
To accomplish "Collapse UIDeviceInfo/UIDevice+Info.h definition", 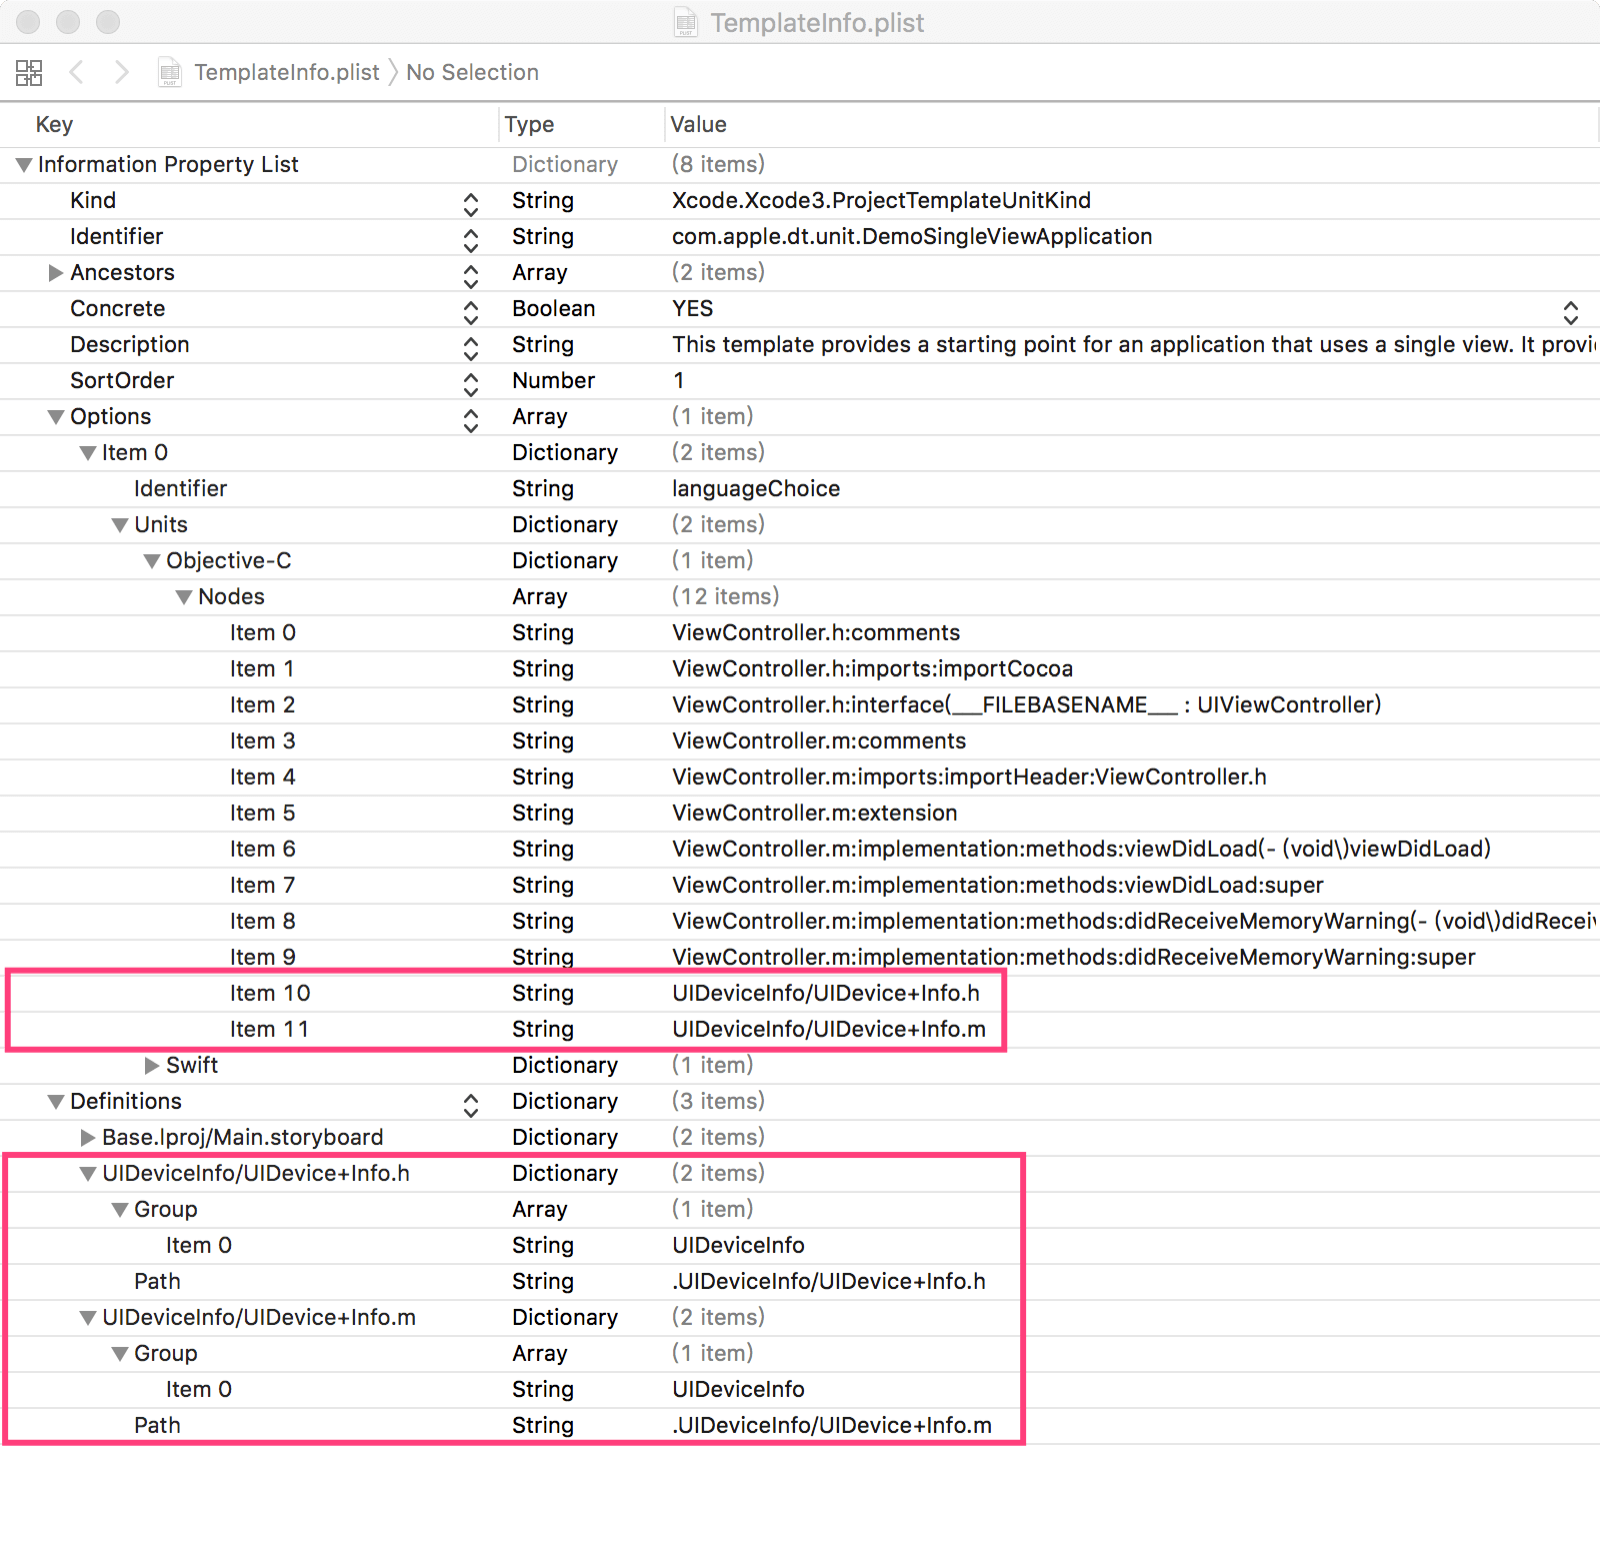I will point(88,1174).
